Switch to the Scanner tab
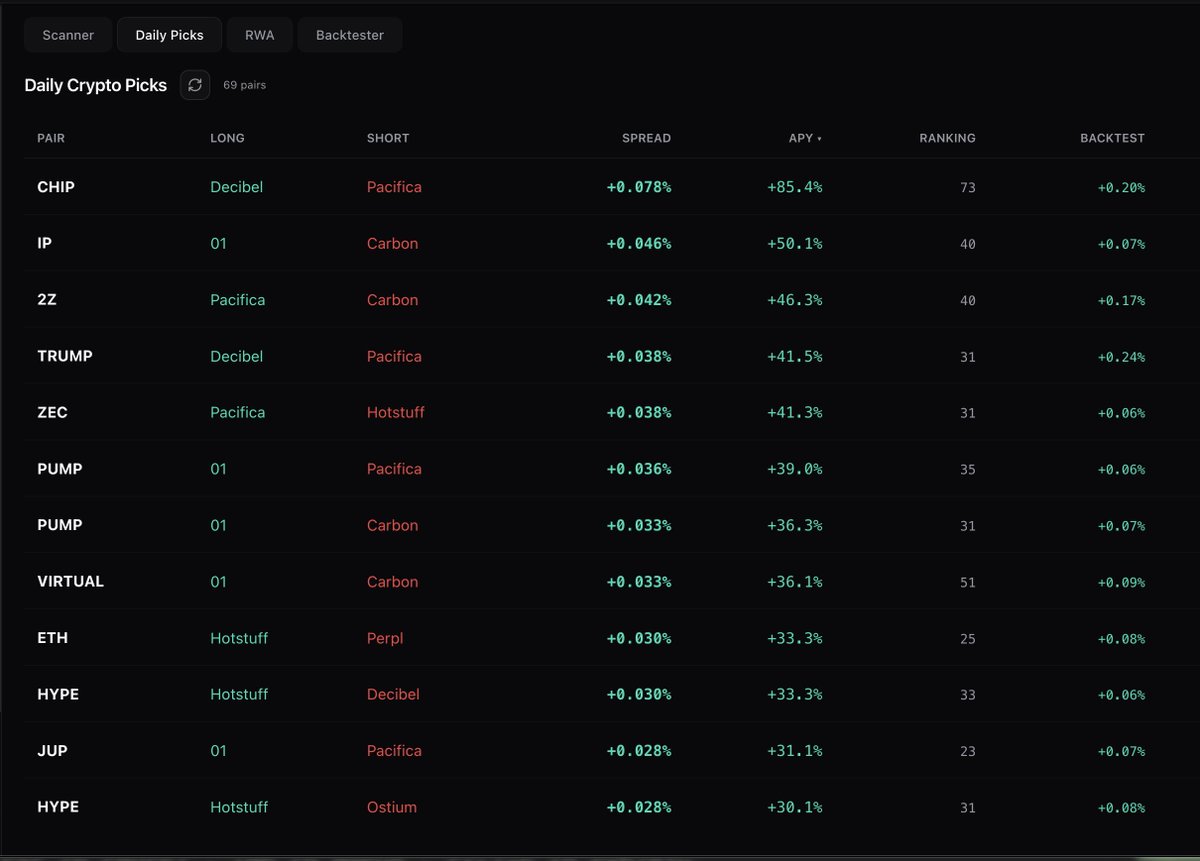This screenshot has width=1200, height=861. [x=68, y=35]
